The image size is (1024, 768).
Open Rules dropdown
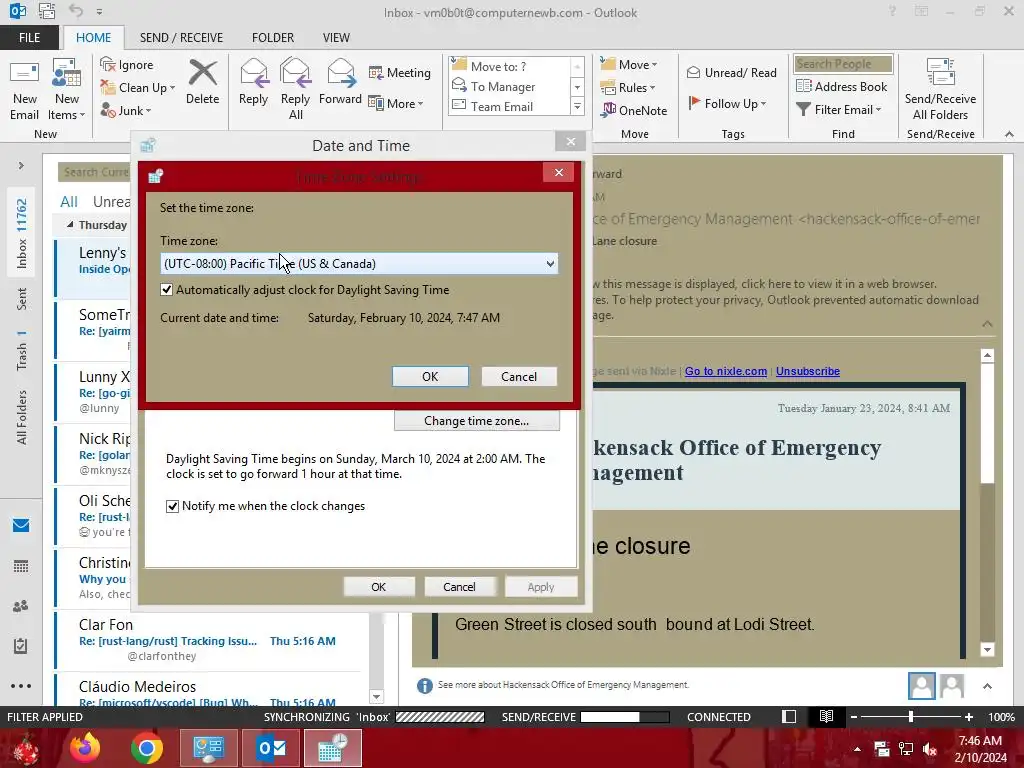(x=628, y=88)
